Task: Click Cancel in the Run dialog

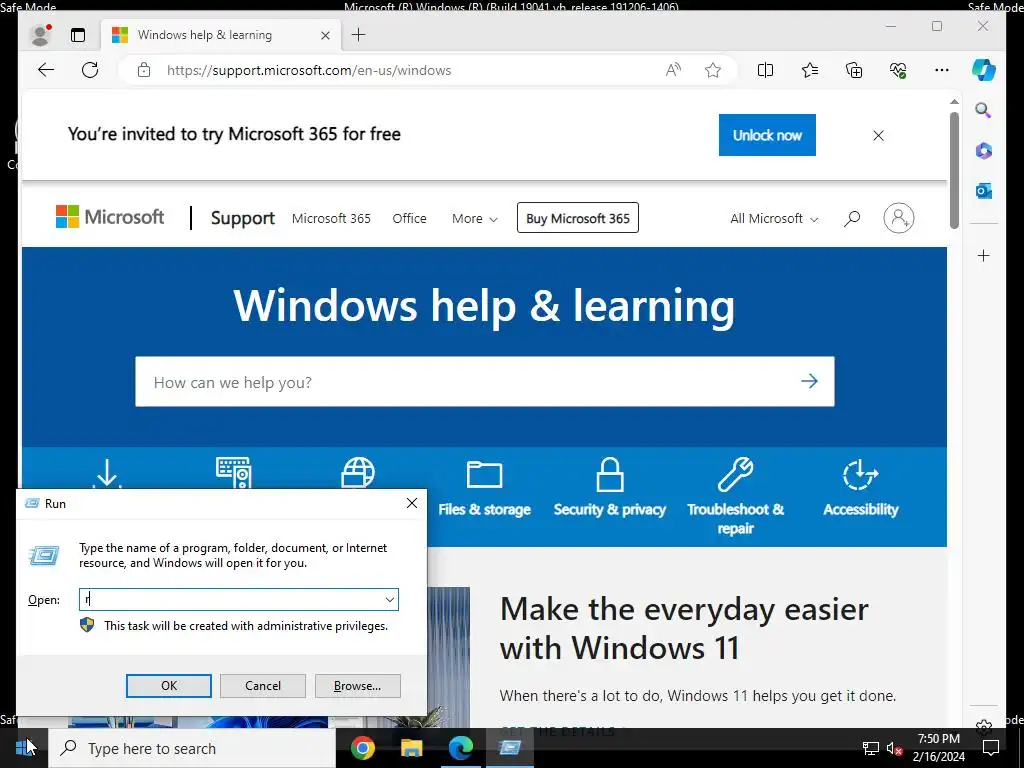Action: click(x=263, y=686)
